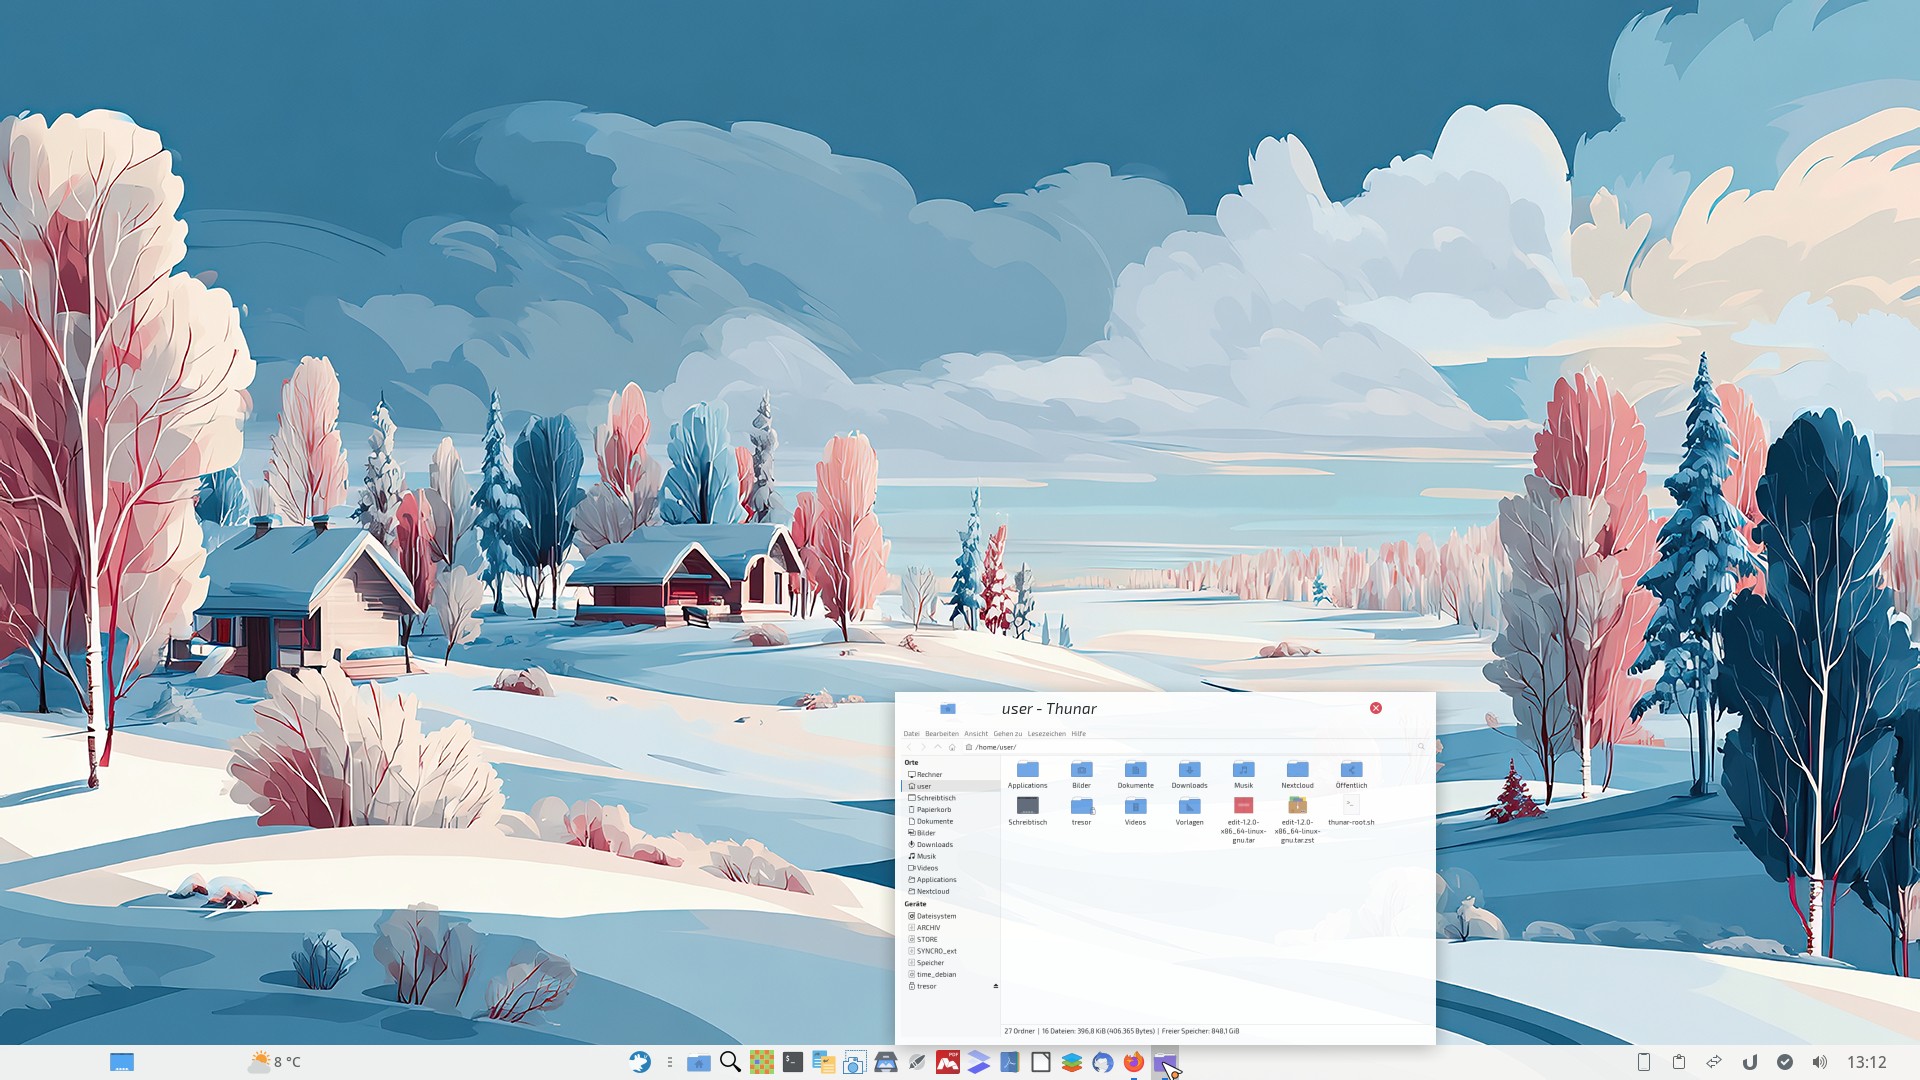
Task: Open the home folder icon in dock
Action: [699, 1062]
